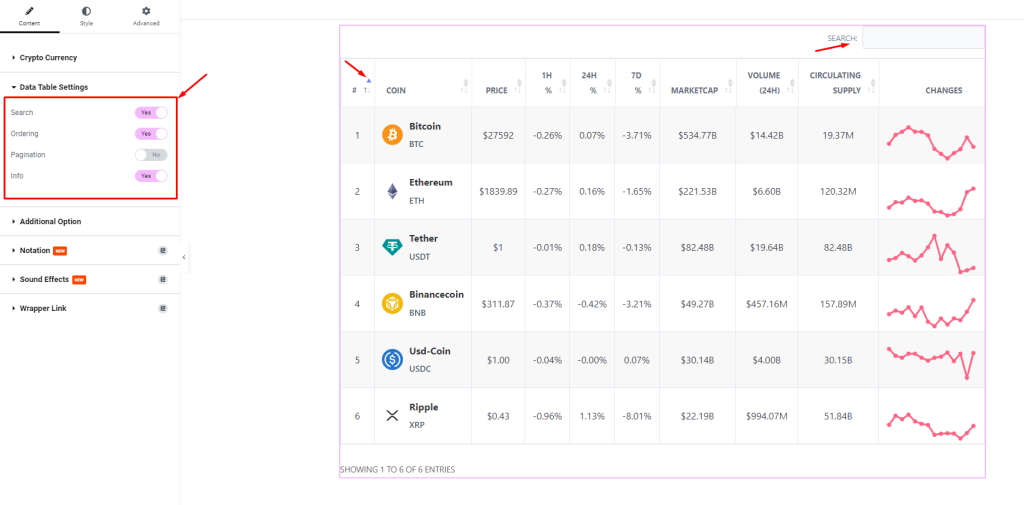Image resolution: width=1024 pixels, height=505 pixels.
Task: Enable the Pagination switch
Action: (151, 155)
